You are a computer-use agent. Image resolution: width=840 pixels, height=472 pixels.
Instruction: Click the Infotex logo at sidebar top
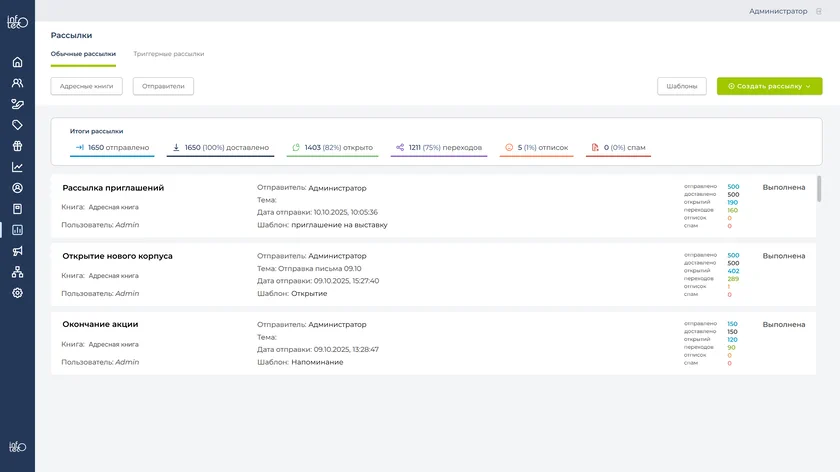pyautogui.click(x=17, y=22)
